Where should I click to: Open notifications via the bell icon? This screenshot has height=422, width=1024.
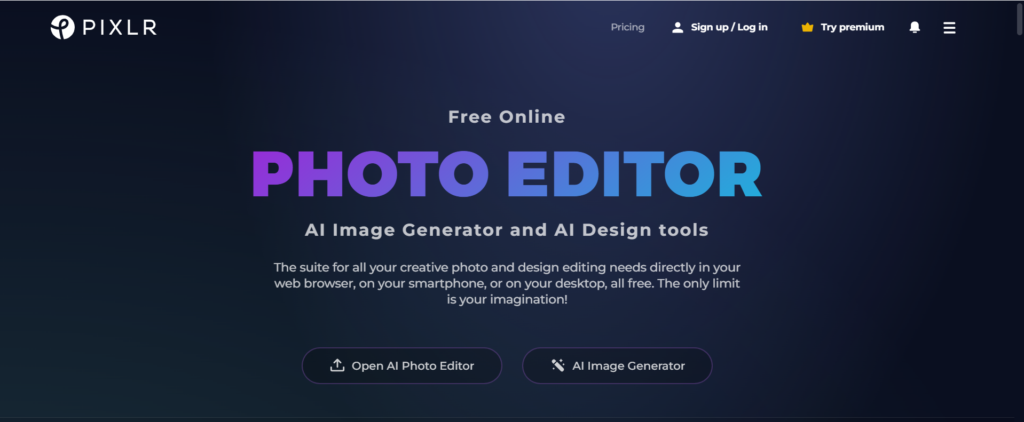tap(915, 27)
